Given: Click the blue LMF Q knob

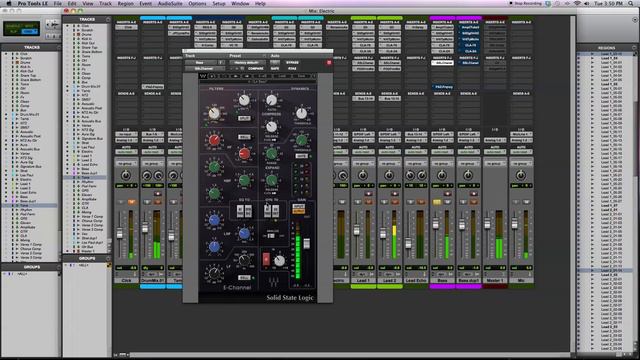Looking at the screenshot, I should 214,247.
